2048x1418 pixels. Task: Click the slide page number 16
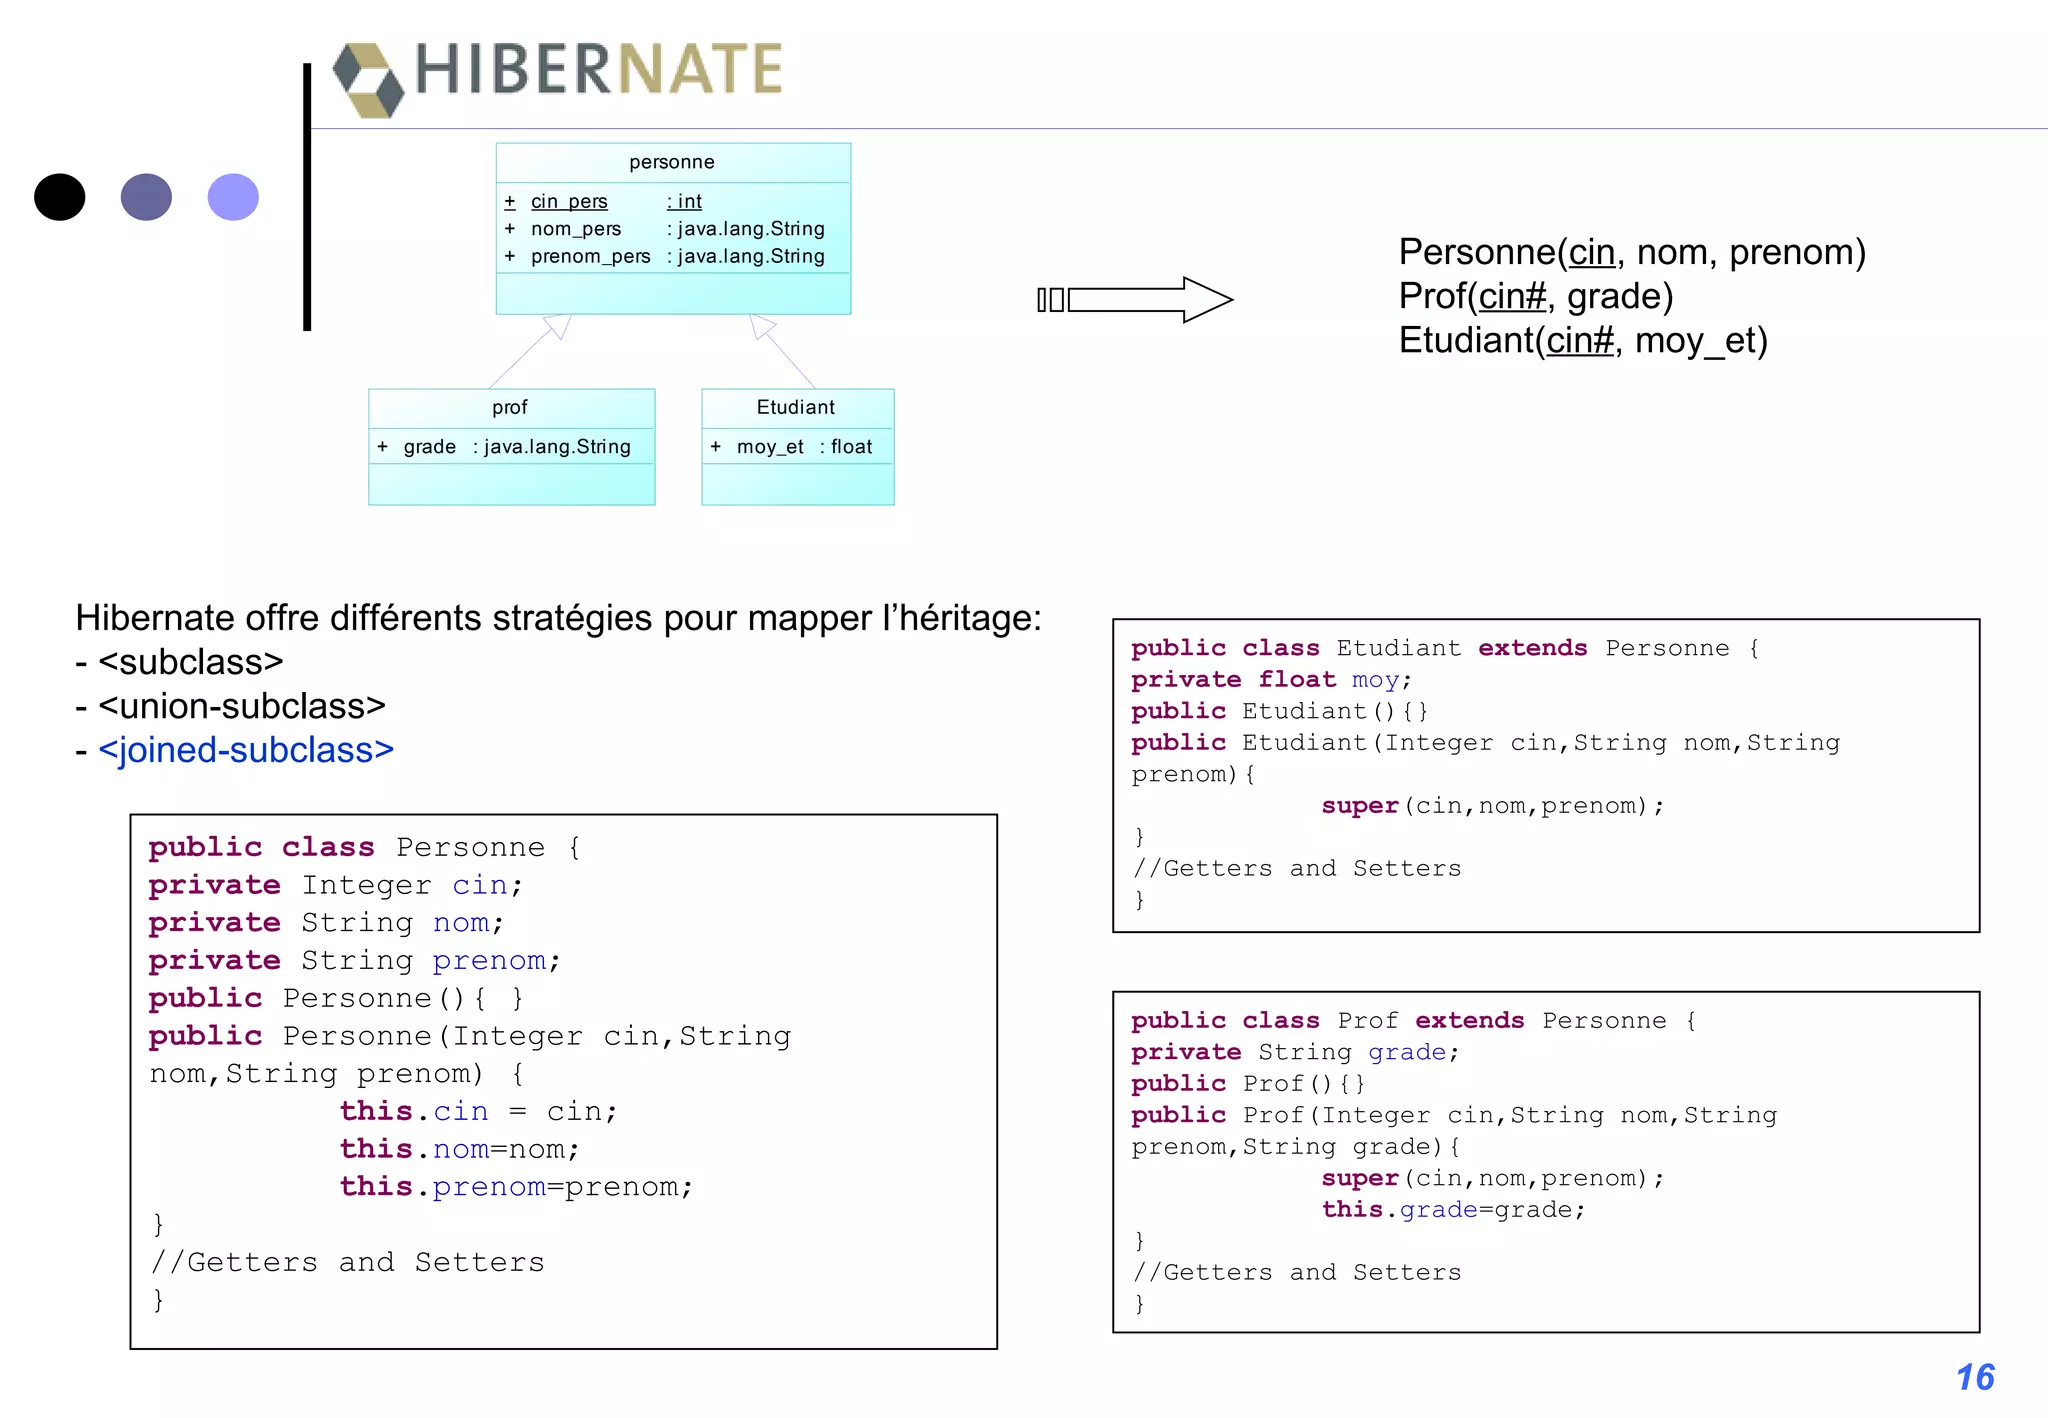click(1975, 1377)
